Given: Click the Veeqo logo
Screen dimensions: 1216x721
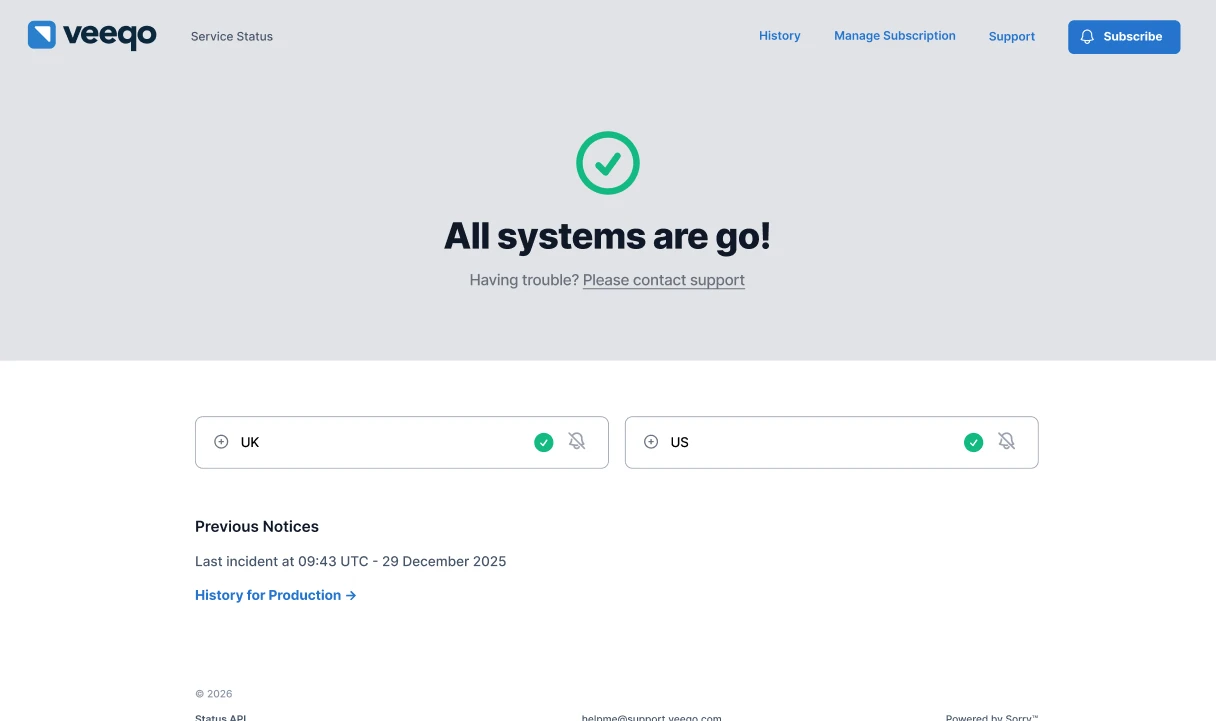Looking at the screenshot, I should (x=92, y=35).
